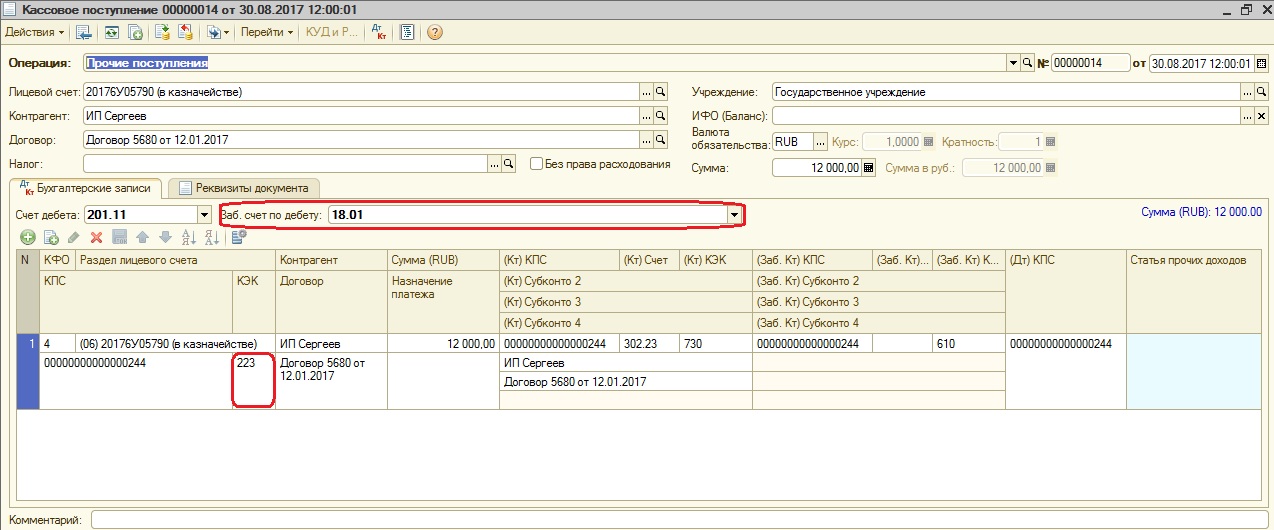Select the Валюта обязательства ellipsis button
Screen dimensions: 1274x530
pos(822,142)
